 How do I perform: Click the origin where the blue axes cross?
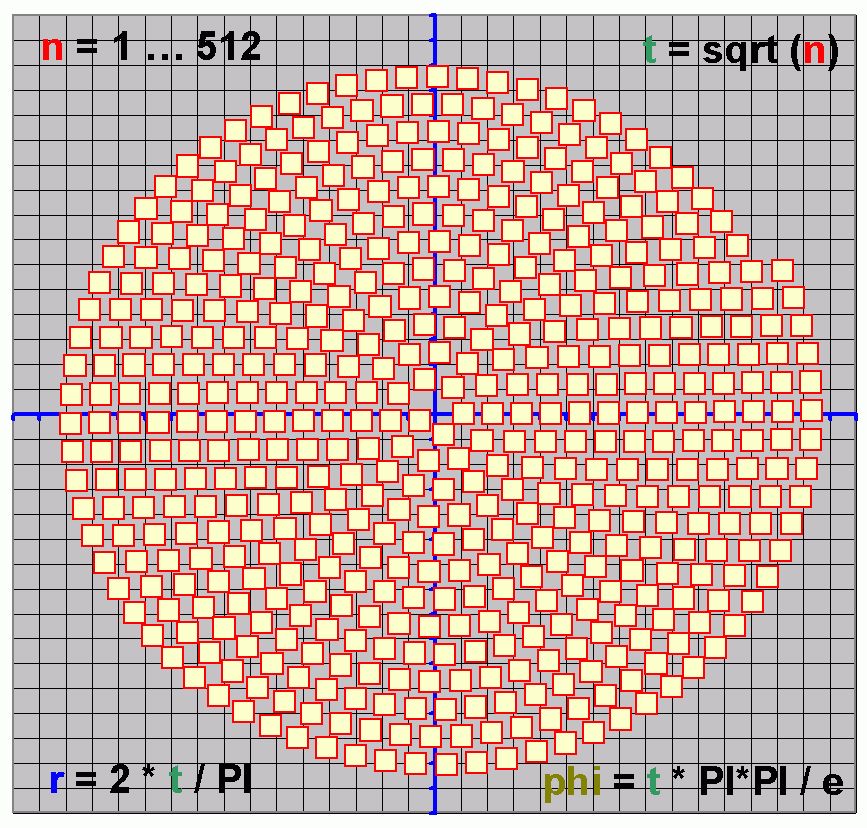pos(434,415)
